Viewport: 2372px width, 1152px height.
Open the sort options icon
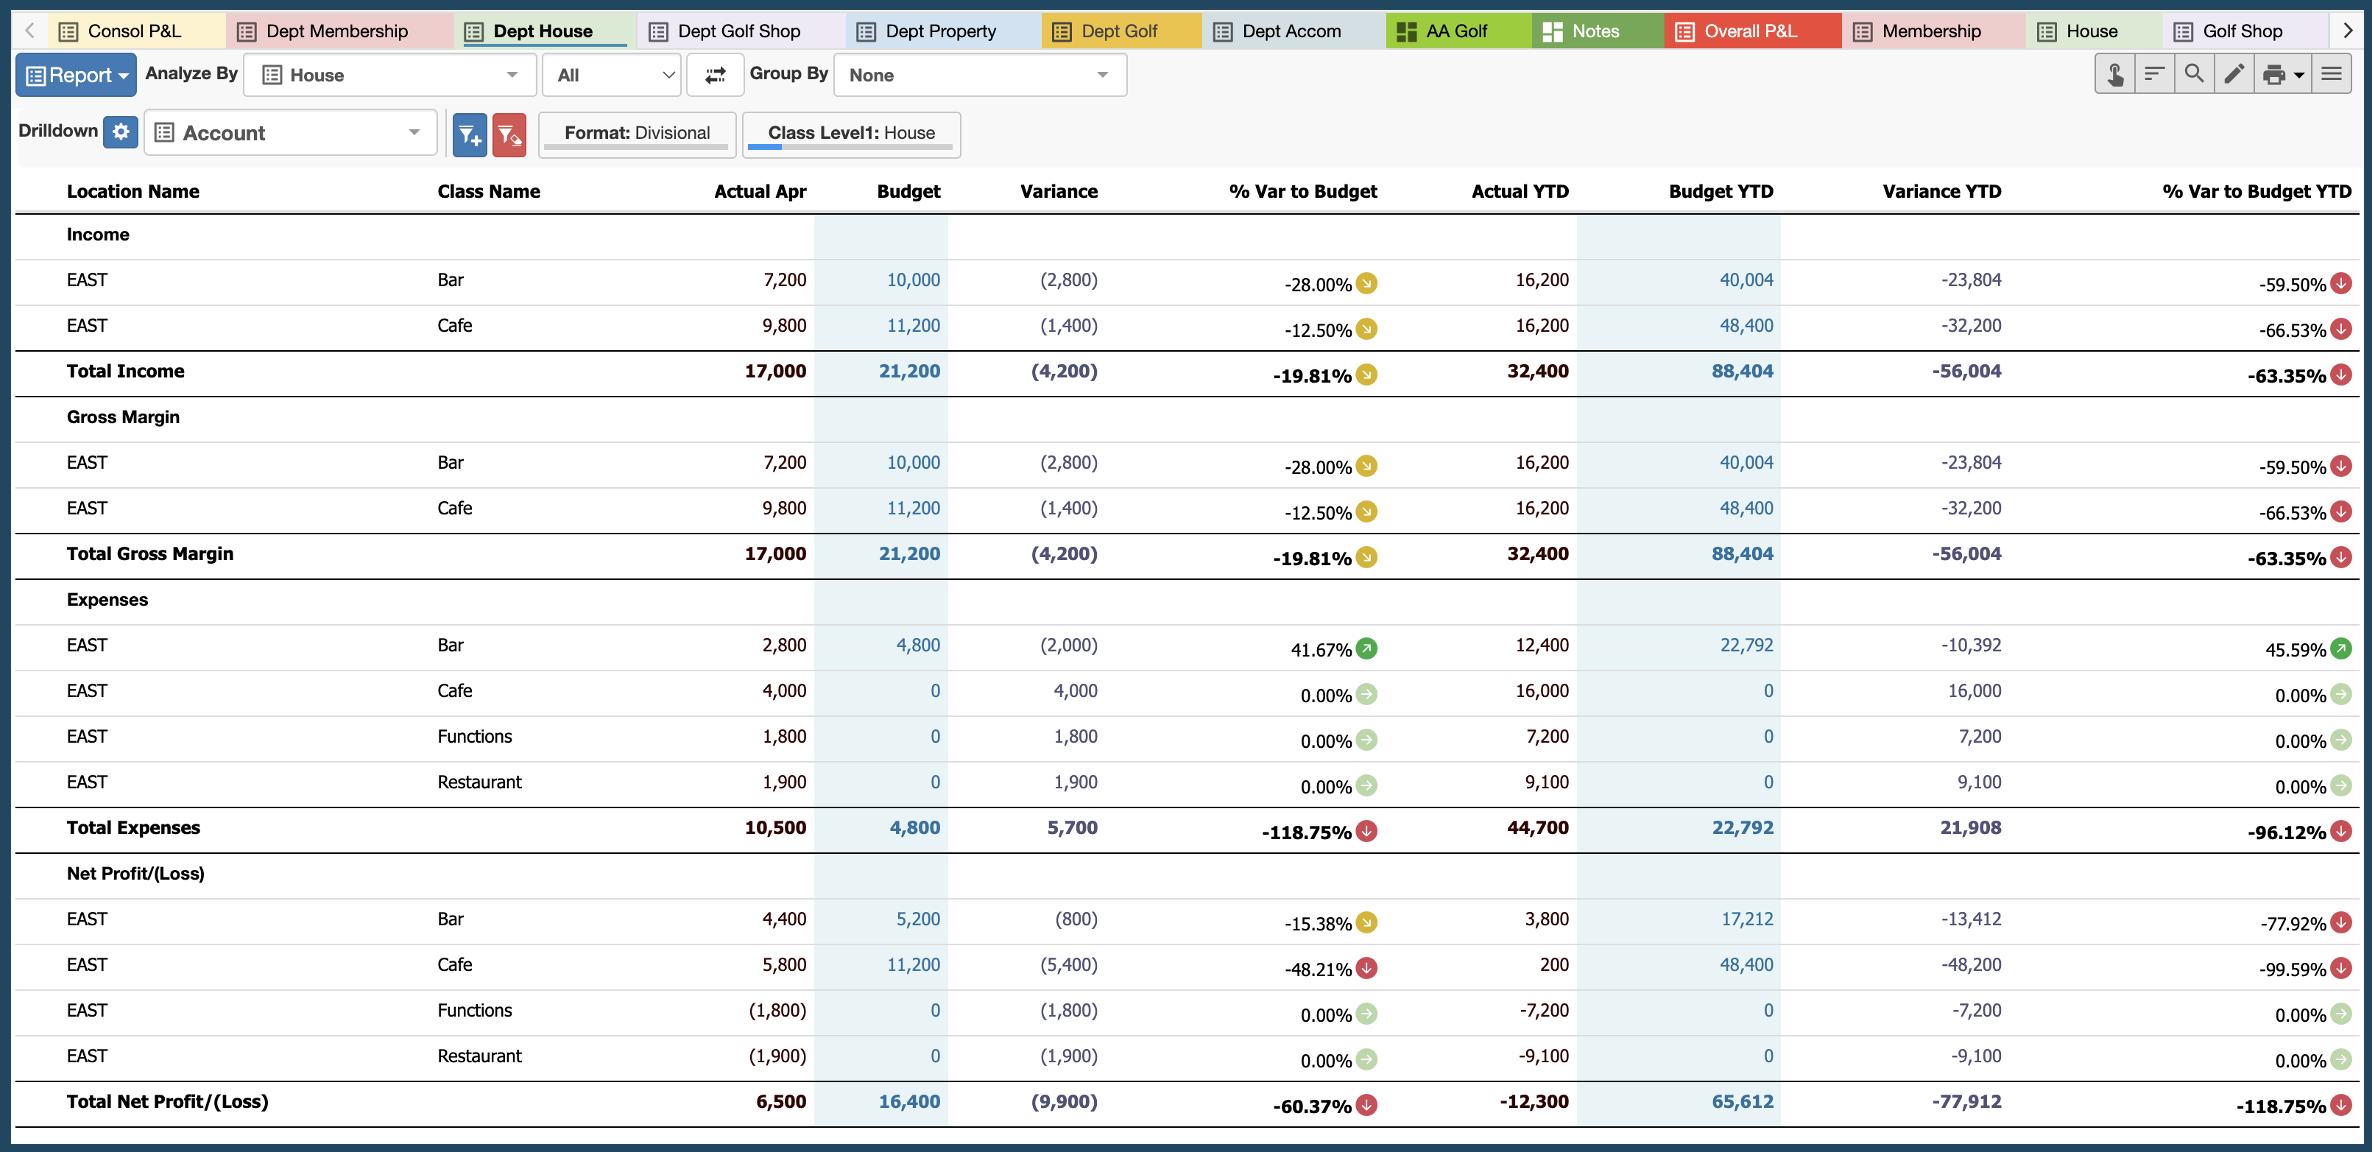click(x=2154, y=75)
